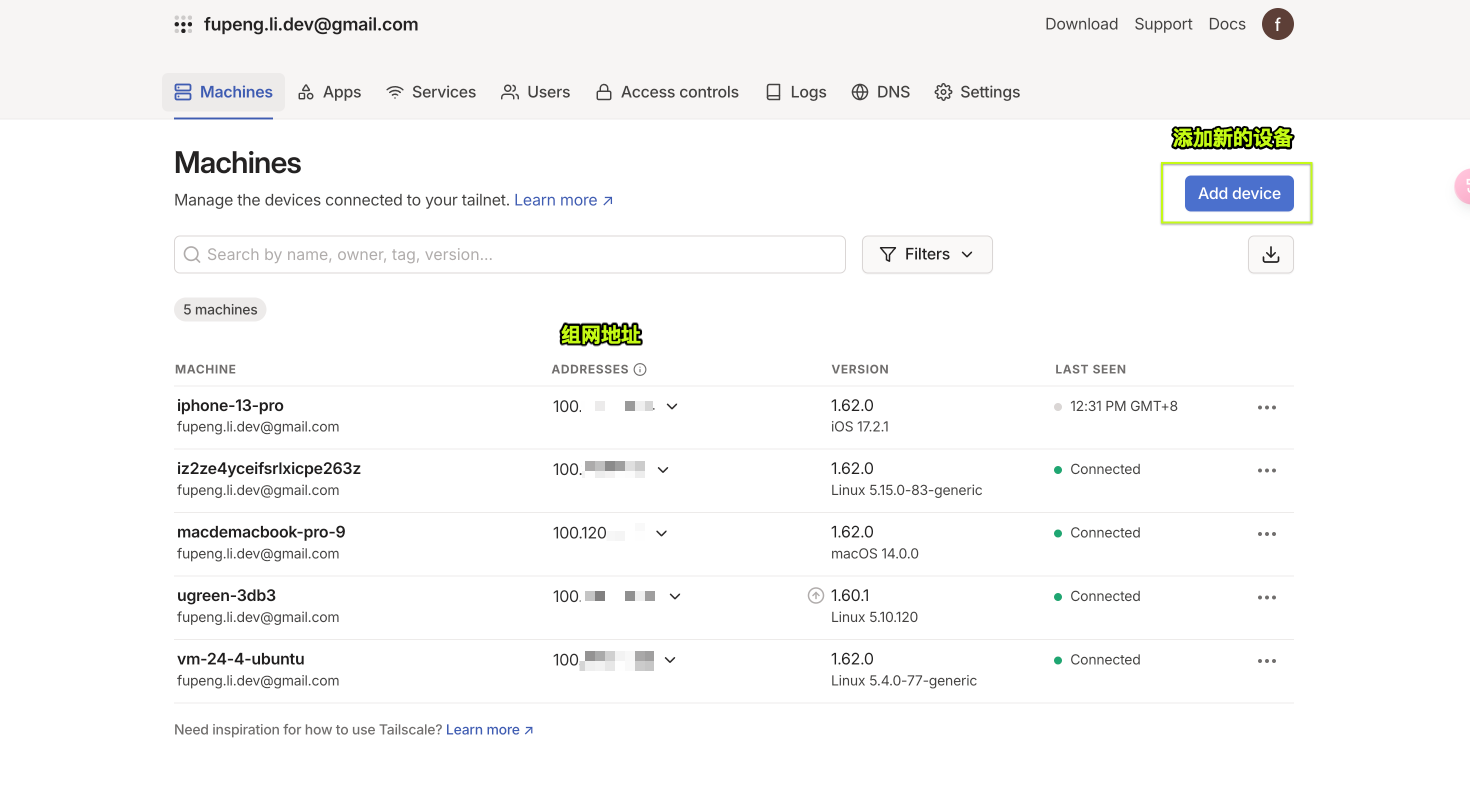The image size is (1470, 801).
Task: Open the vm-24-4-ubuntu machine
Action: coord(241,659)
